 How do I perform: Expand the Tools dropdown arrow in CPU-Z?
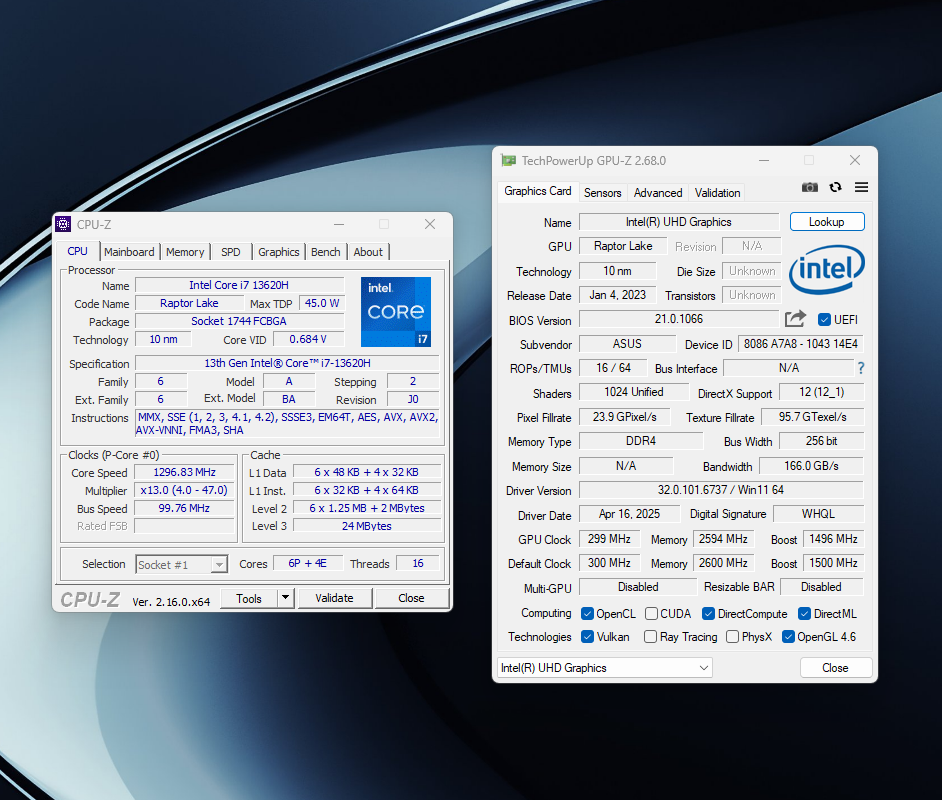[x=285, y=598]
